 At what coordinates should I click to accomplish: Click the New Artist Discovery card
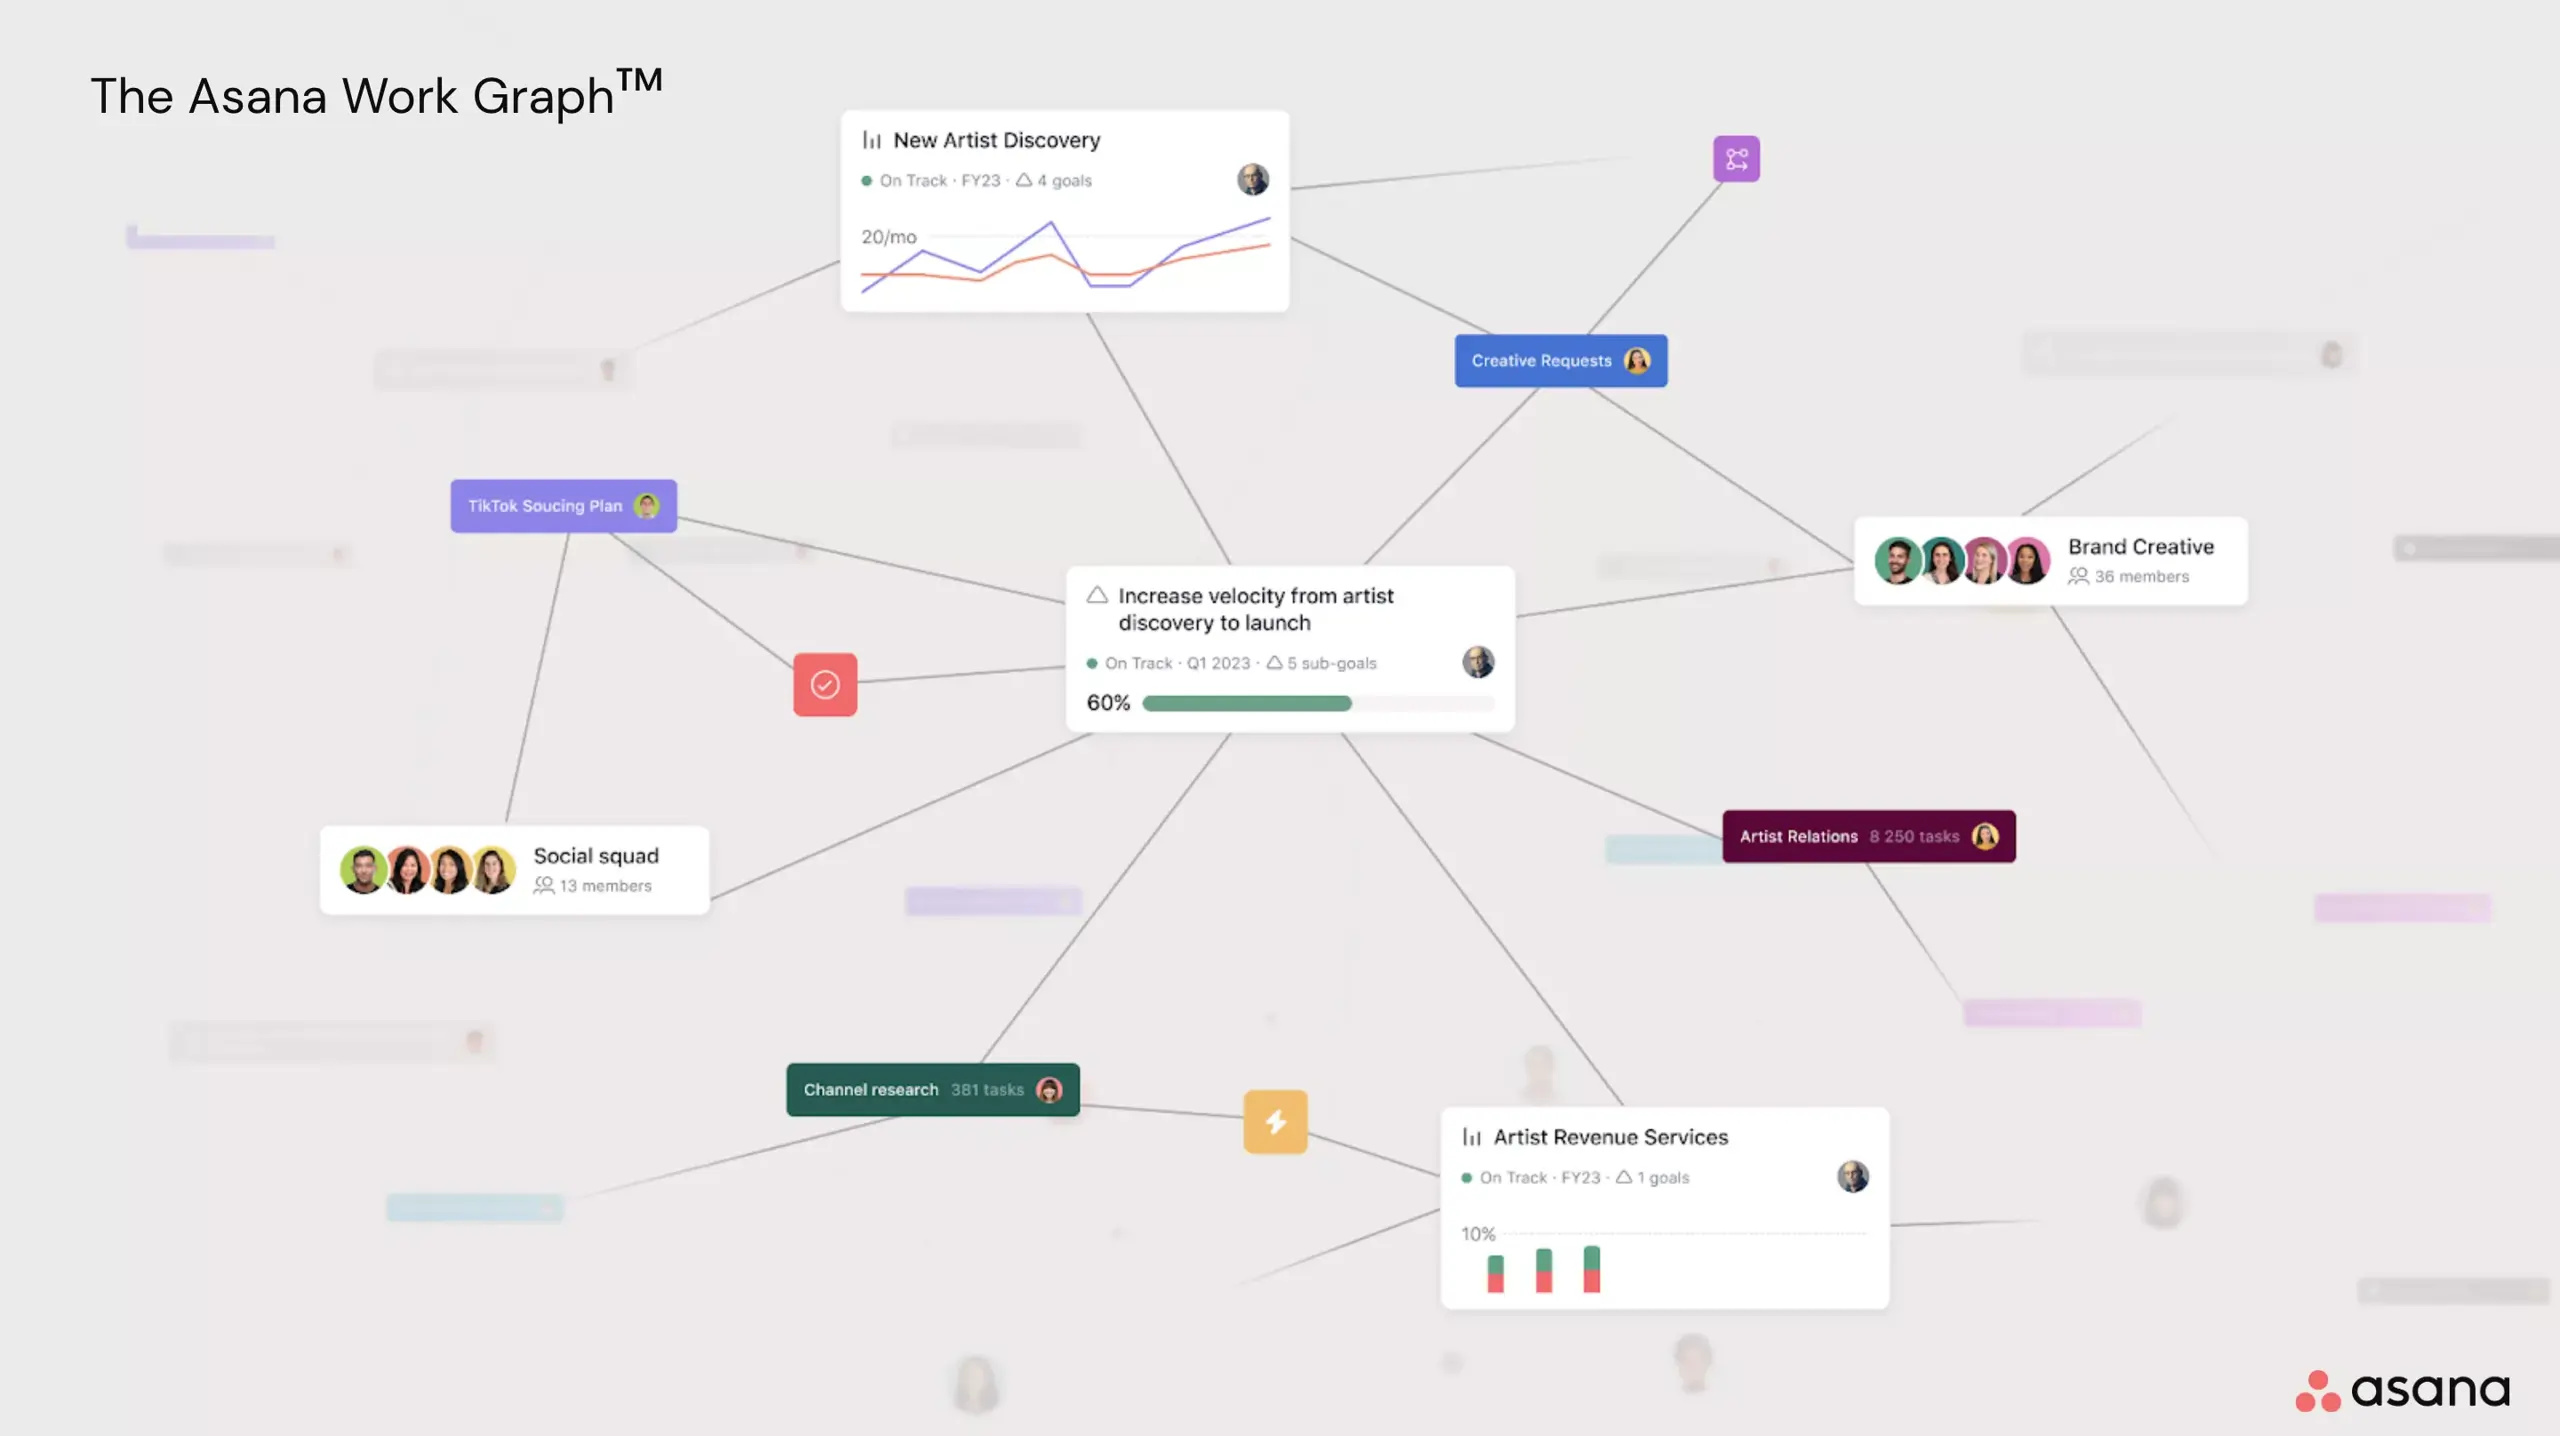click(x=1064, y=207)
